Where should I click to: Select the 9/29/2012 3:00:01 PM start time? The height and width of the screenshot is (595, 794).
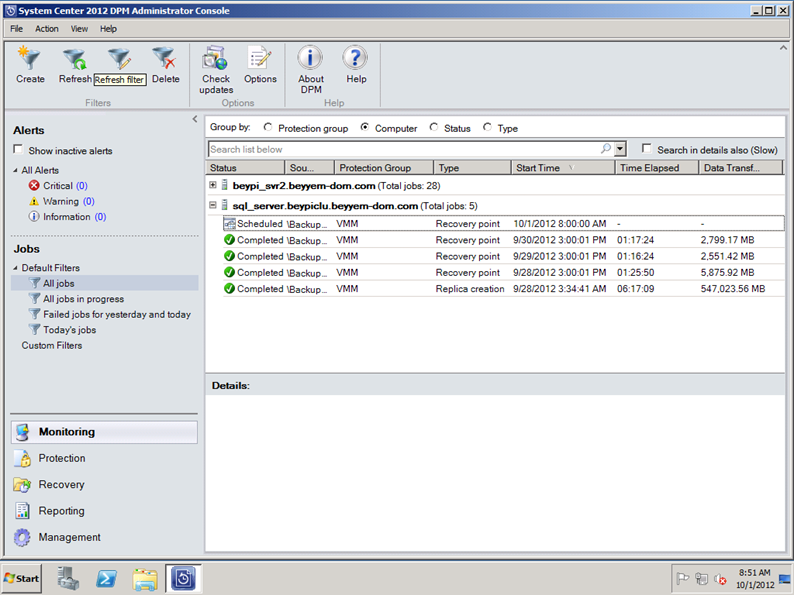[x=560, y=256]
